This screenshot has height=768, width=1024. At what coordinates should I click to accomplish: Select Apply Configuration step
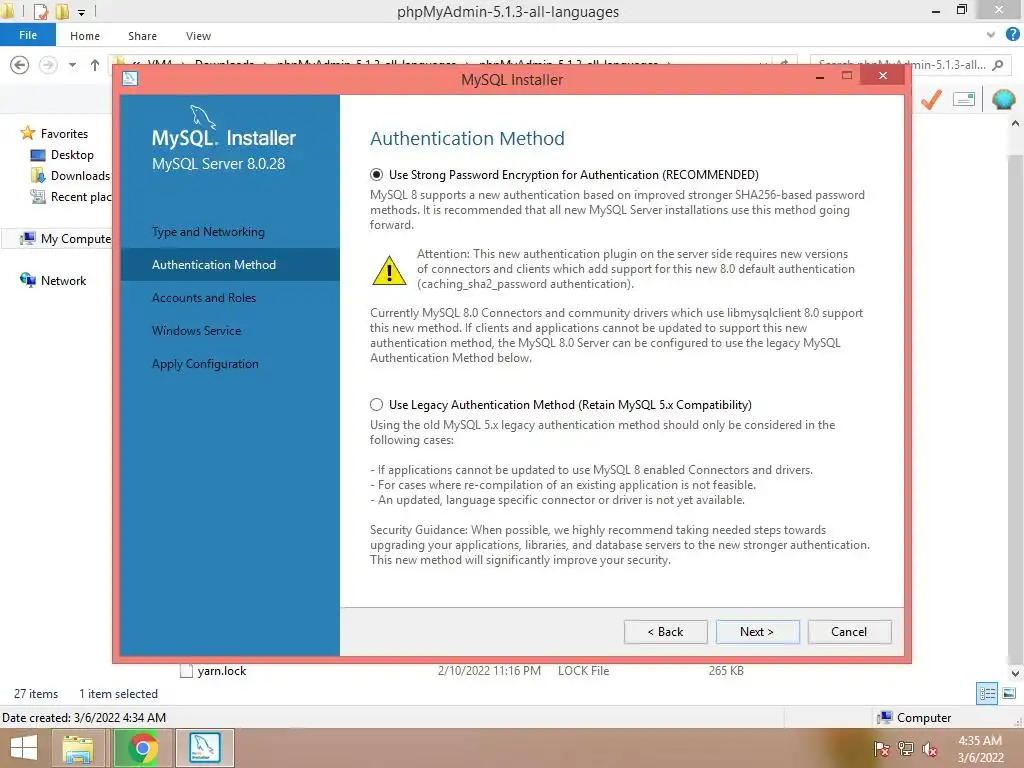[x=205, y=364]
